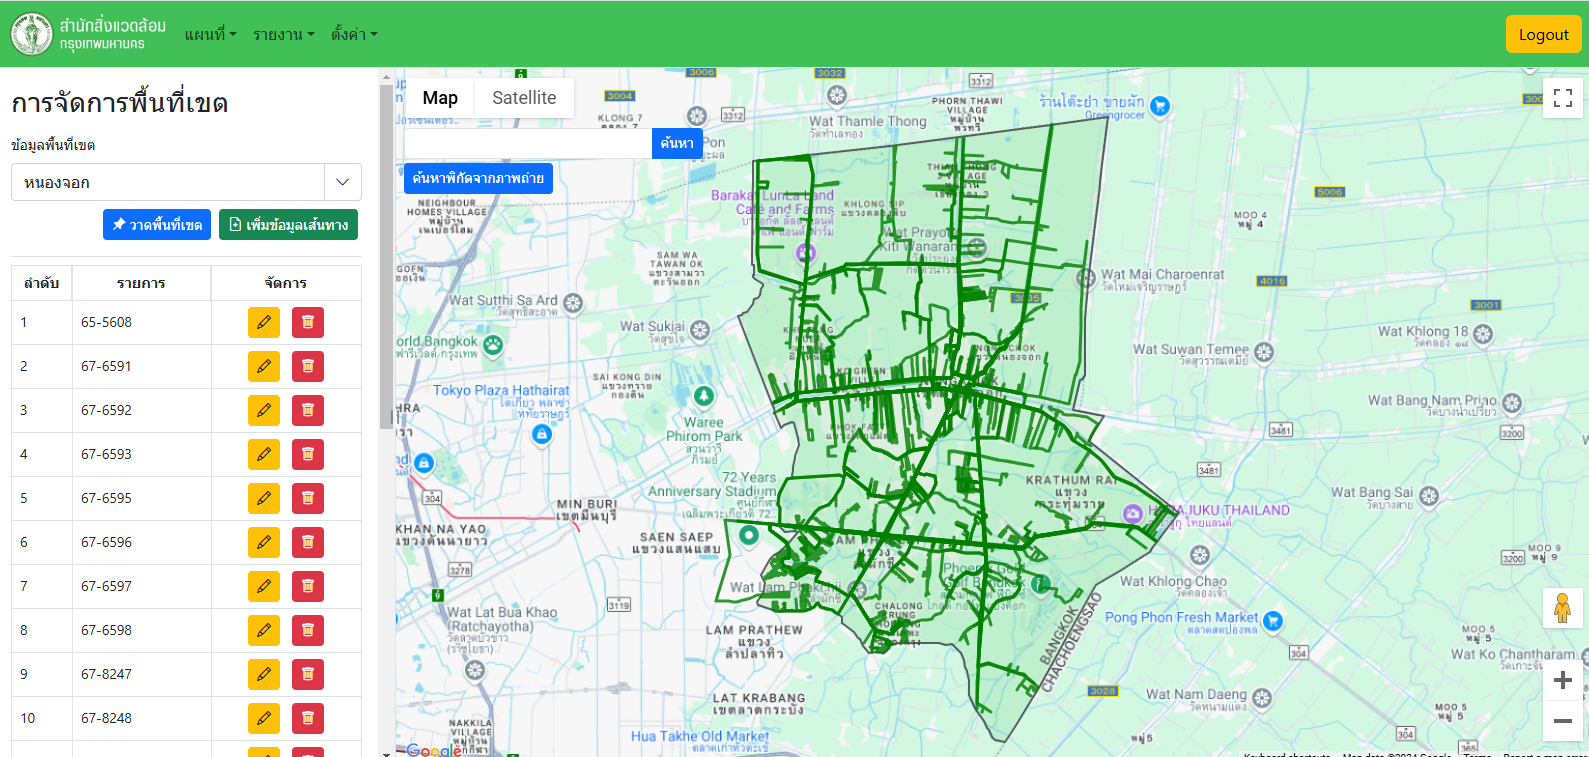
Task: Expand the รายงาน menu
Action: point(283,34)
